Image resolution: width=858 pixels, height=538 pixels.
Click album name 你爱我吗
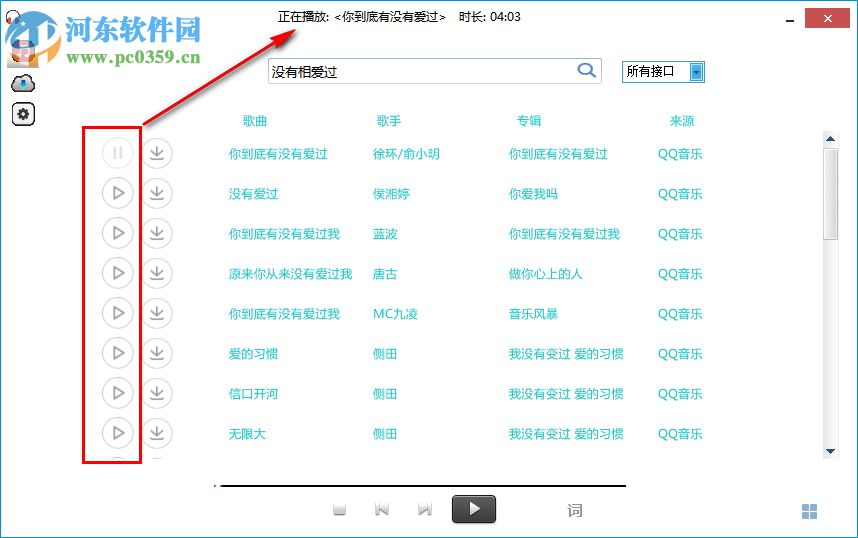(533, 194)
